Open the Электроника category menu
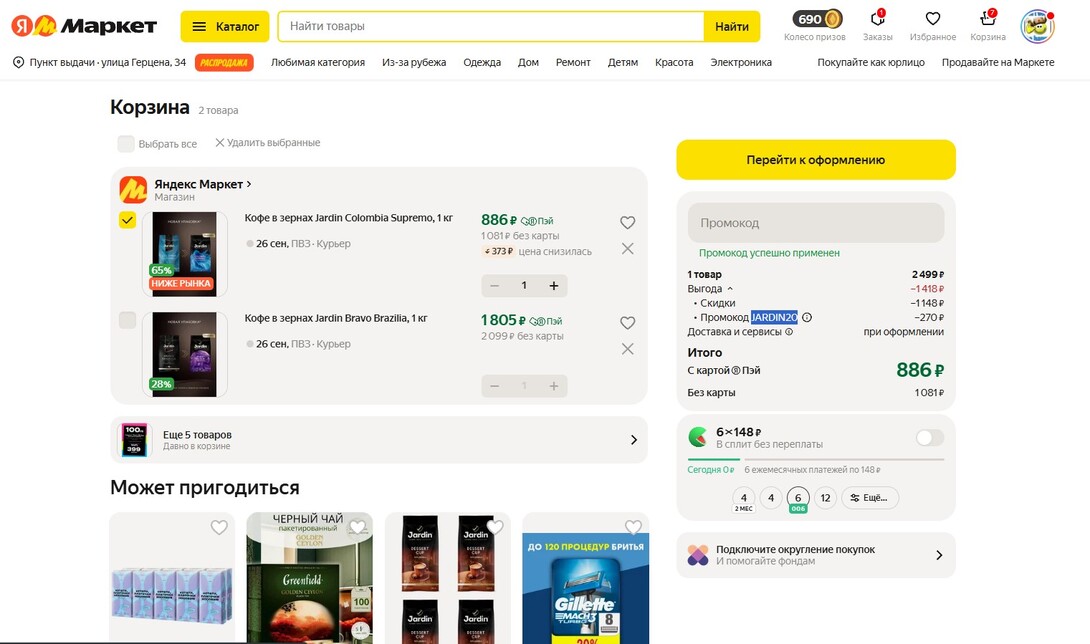Screen dimensions: 1090x644 coord(741,62)
